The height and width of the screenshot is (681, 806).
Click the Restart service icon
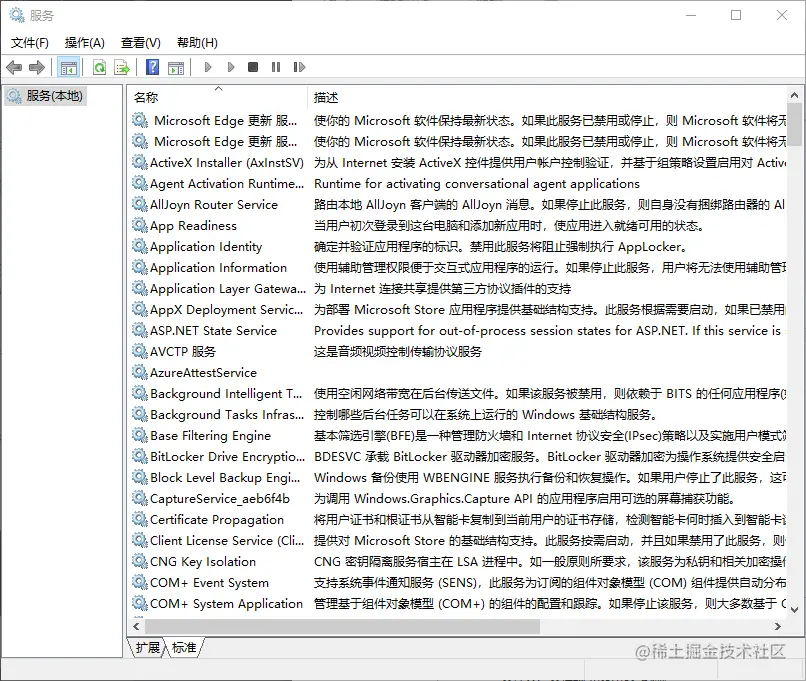coord(299,67)
